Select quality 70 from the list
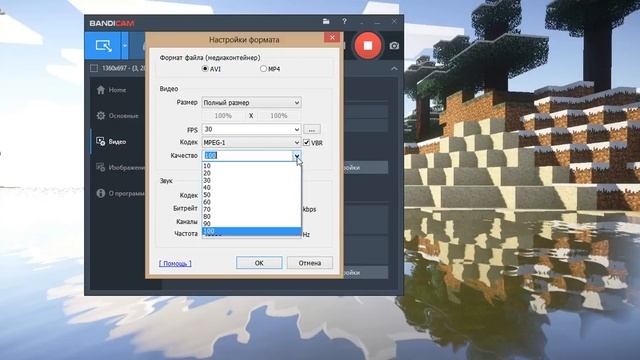 click(251, 209)
